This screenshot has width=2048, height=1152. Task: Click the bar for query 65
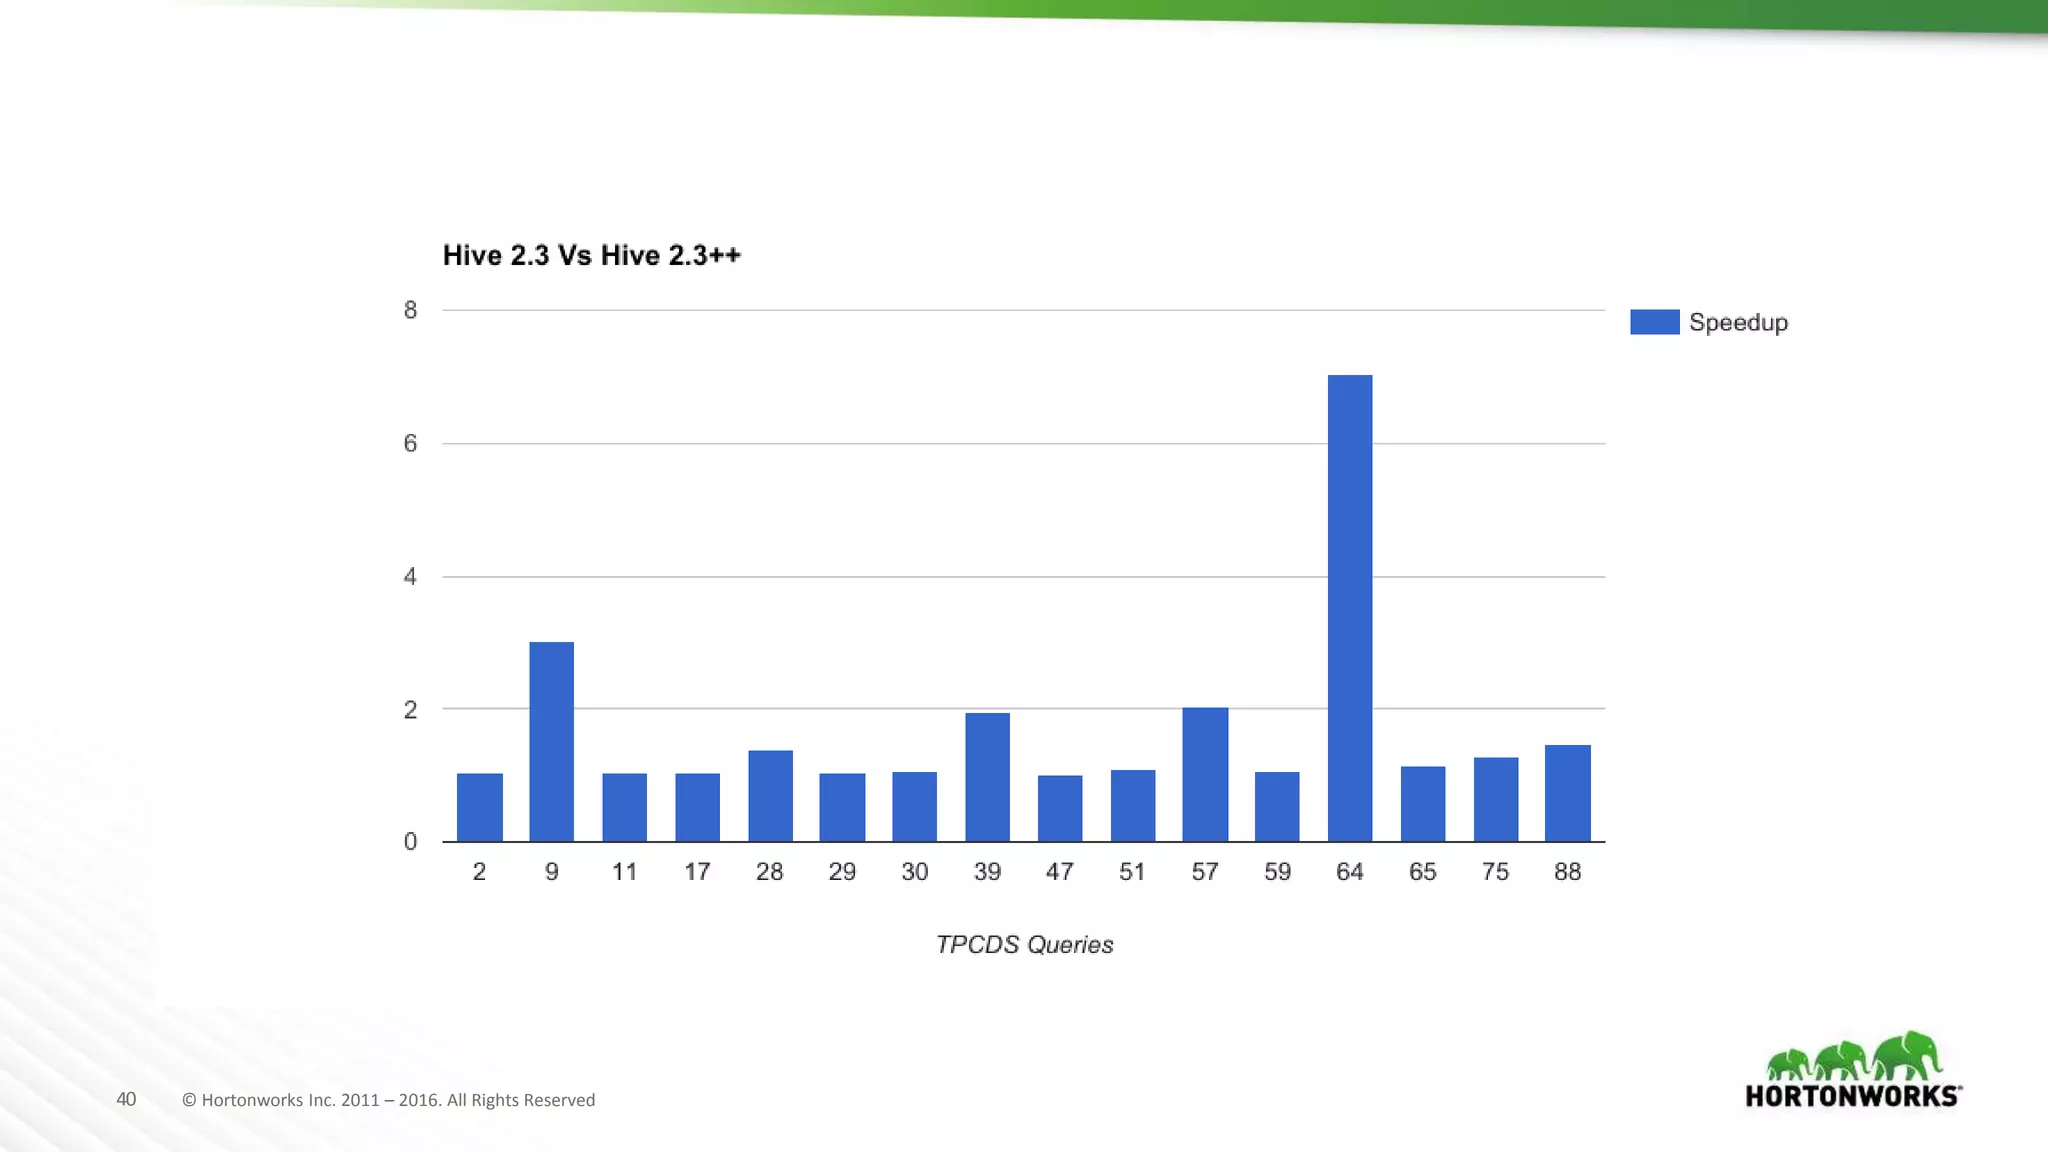[1422, 804]
